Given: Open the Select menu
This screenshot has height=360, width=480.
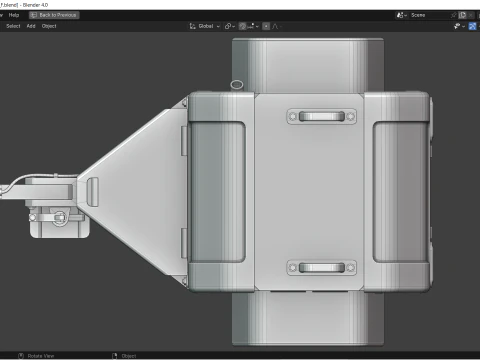Looking at the screenshot, I should pos(13,26).
